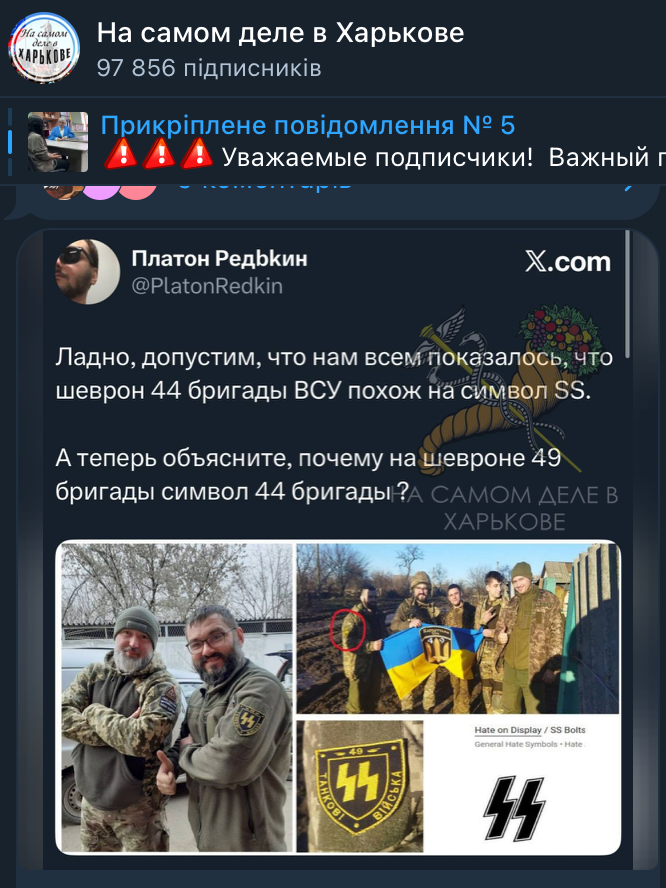Click the @PlatonRedkin handle
The height and width of the screenshot is (888, 666).
(207, 286)
